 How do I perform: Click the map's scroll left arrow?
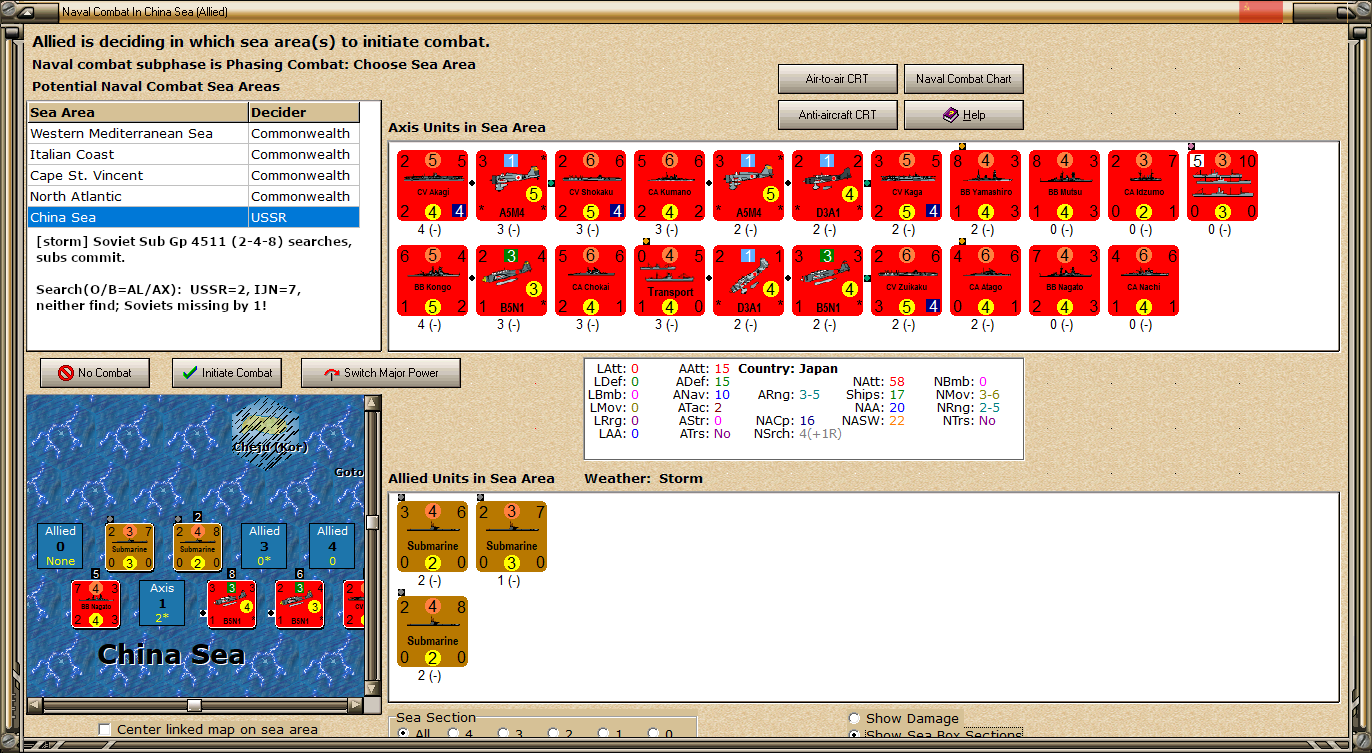35,705
